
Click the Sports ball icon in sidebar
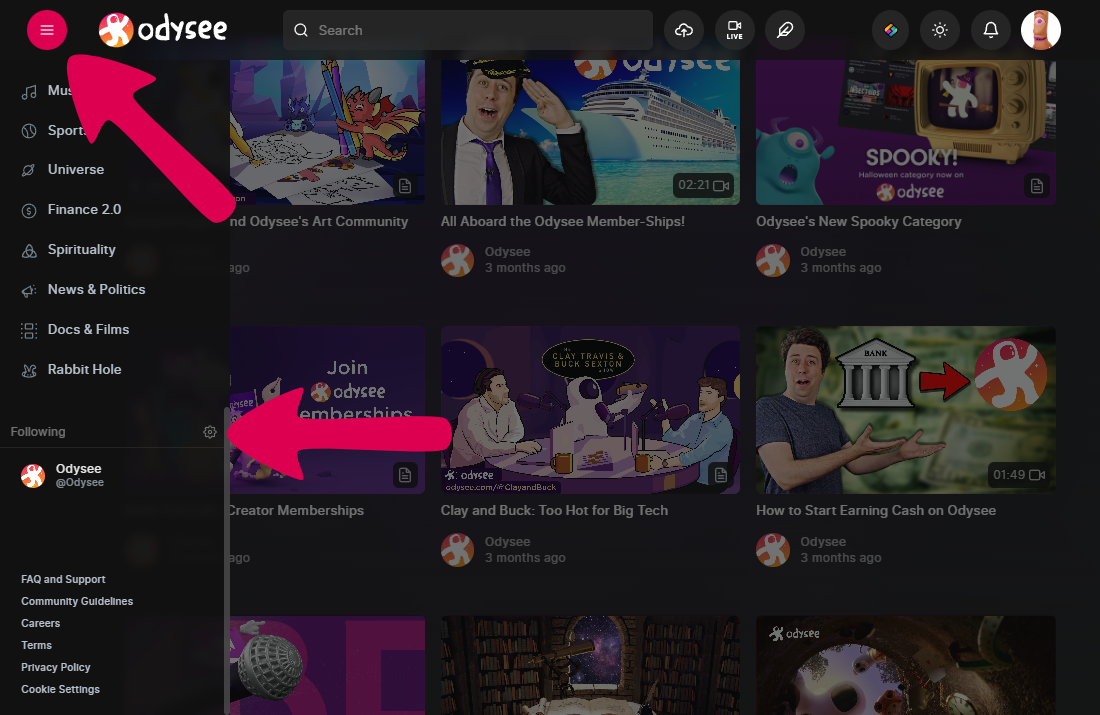[29, 131]
